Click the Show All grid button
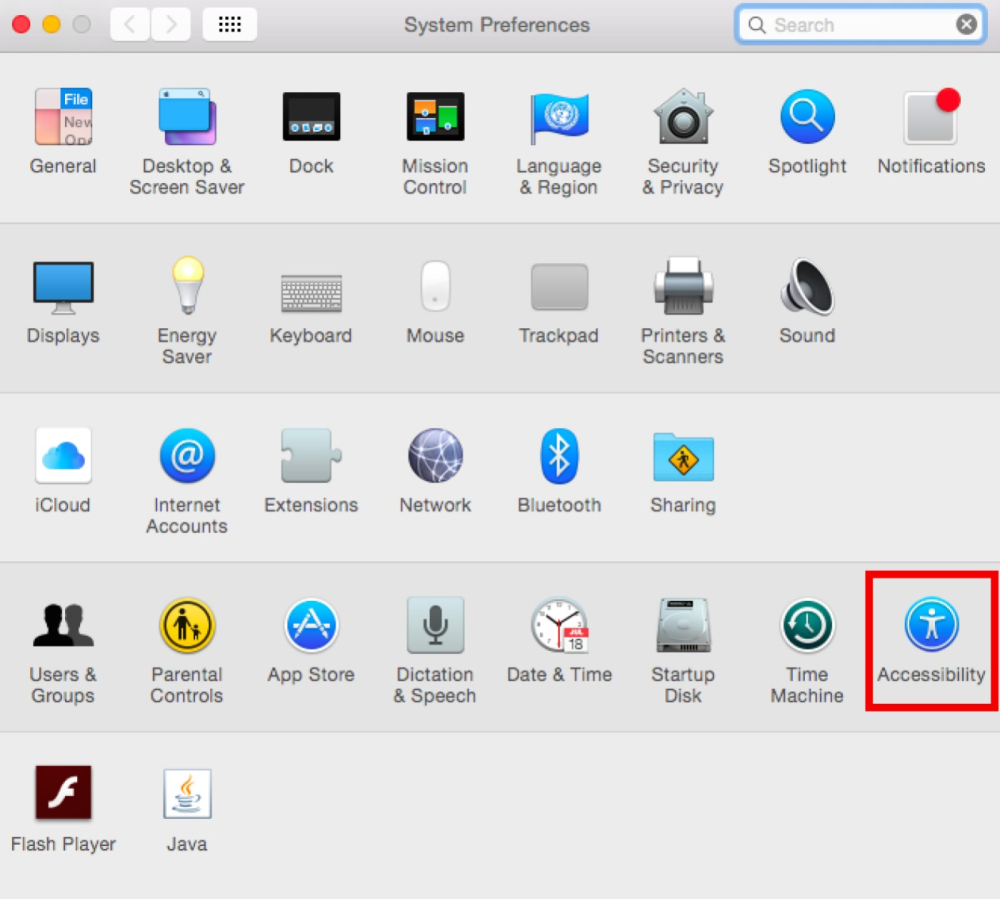Viewport: 1000px width, 899px height. tap(230, 25)
